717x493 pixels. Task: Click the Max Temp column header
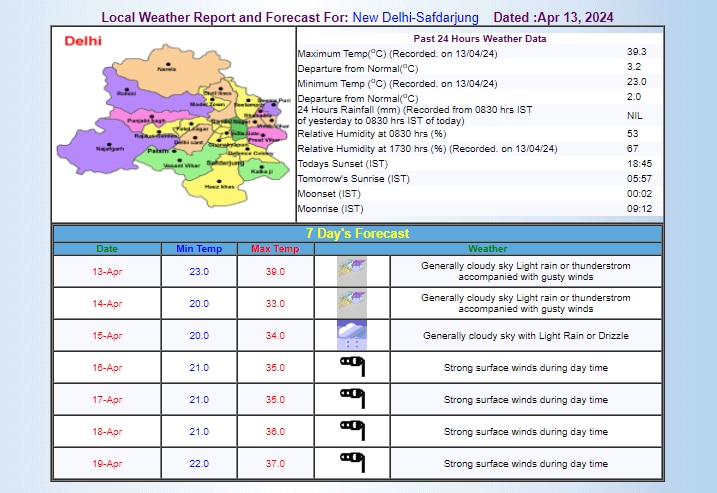(275, 249)
